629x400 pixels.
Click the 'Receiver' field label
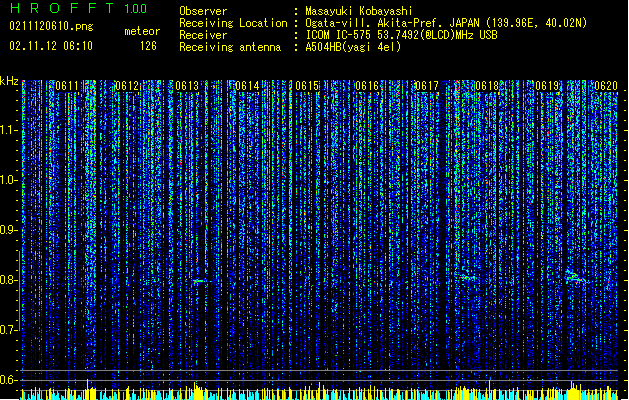pyautogui.click(x=203, y=35)
